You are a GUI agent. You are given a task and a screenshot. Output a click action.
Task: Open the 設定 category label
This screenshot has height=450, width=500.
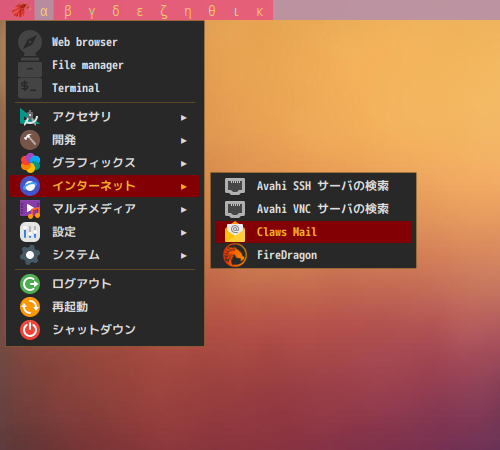64,232
